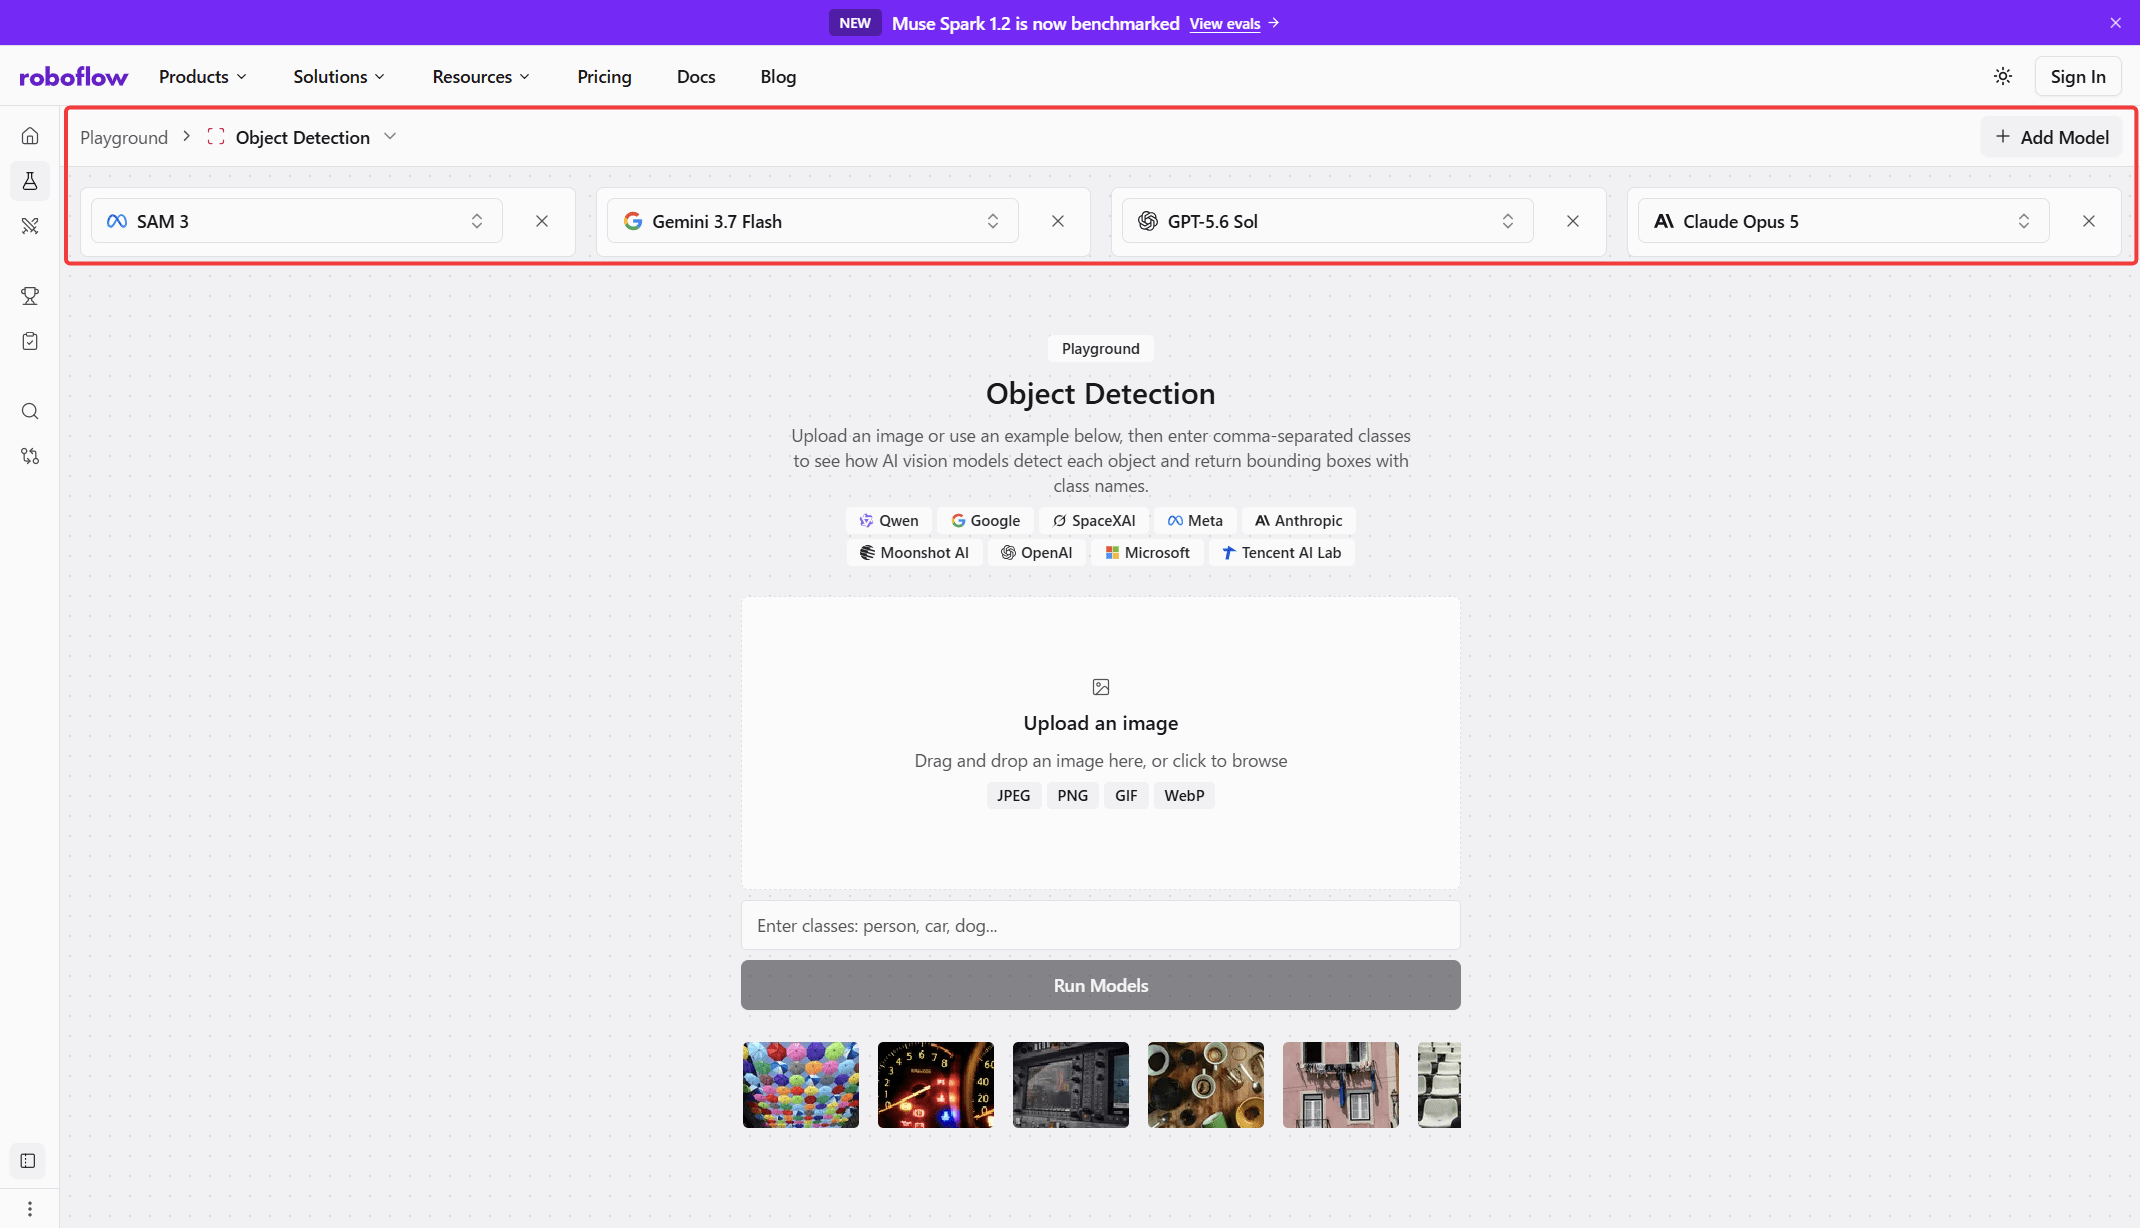Remove the Claude Opus 5 model card
This screenshot has width=2140, height=1228.
click(2089, 221)
